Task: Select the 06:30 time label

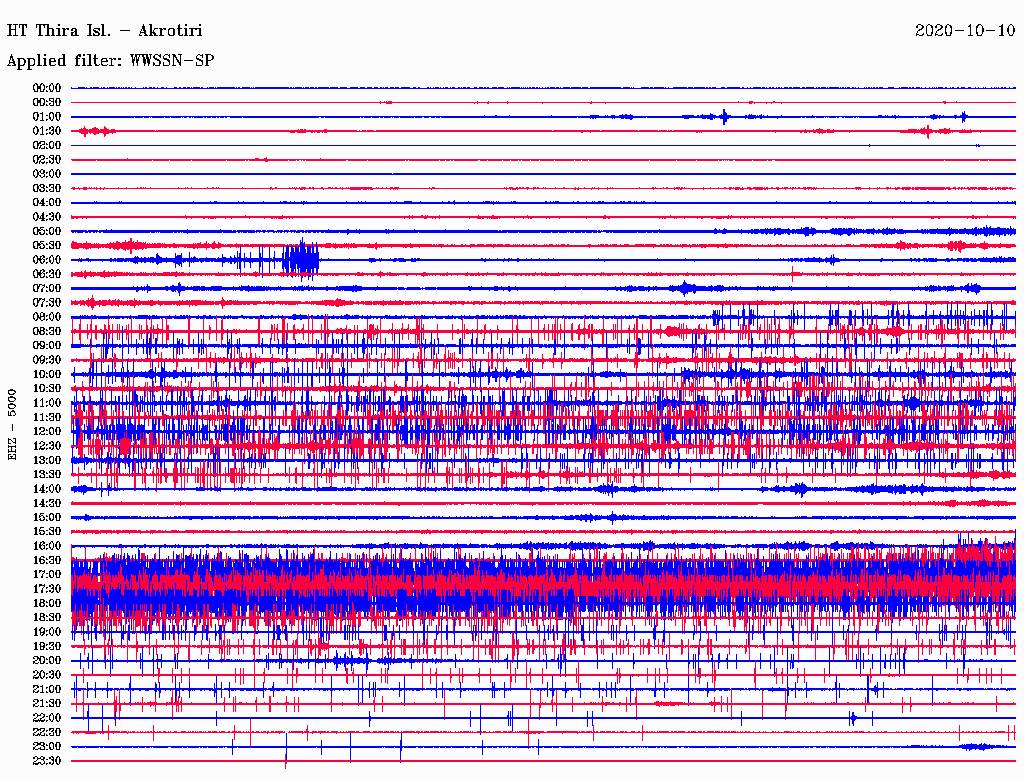Action: pyautogui.click(x=46, y=274)
